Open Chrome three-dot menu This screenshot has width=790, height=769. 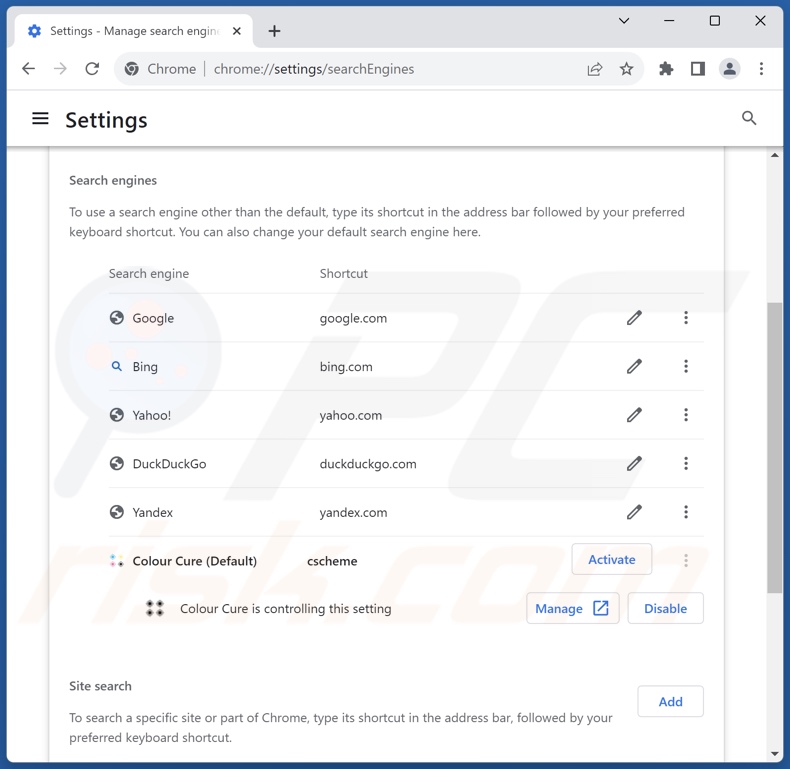761,69
